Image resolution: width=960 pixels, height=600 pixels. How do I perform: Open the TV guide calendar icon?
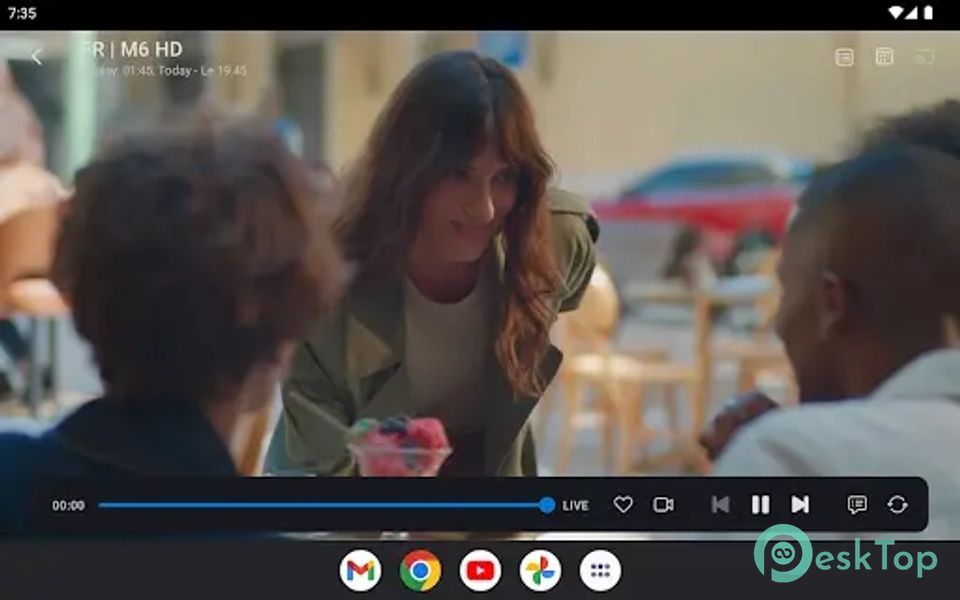tap(884, 57)
